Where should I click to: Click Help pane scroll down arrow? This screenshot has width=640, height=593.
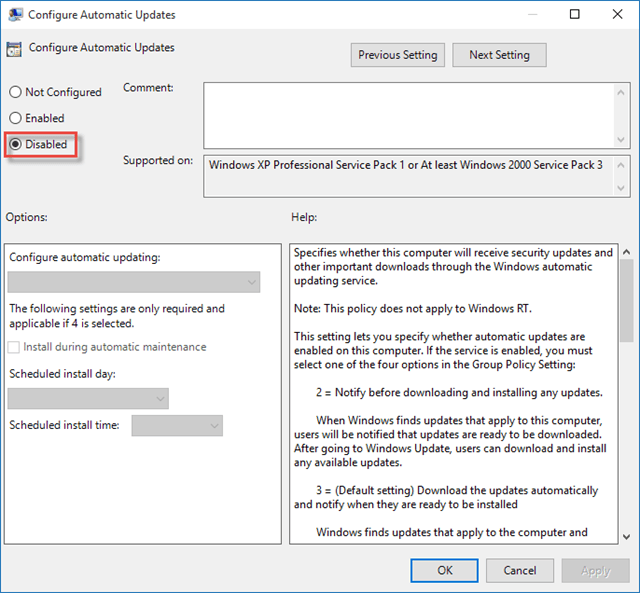click(x=627, y=537)
